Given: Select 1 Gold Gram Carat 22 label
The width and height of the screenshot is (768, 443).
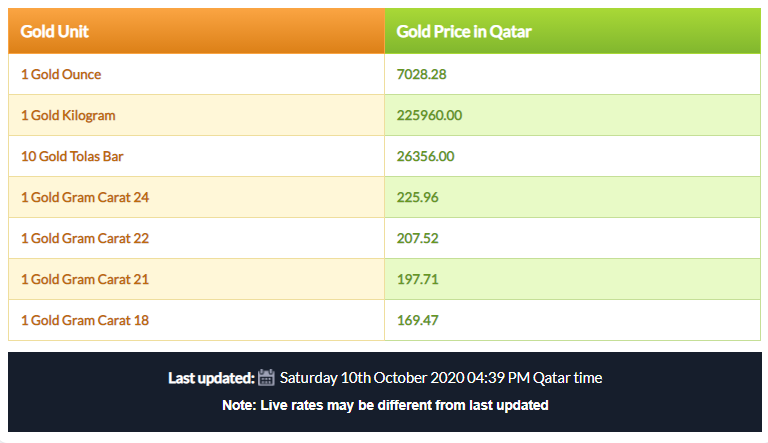Looking at the screenshot, I should click(85, 238).
